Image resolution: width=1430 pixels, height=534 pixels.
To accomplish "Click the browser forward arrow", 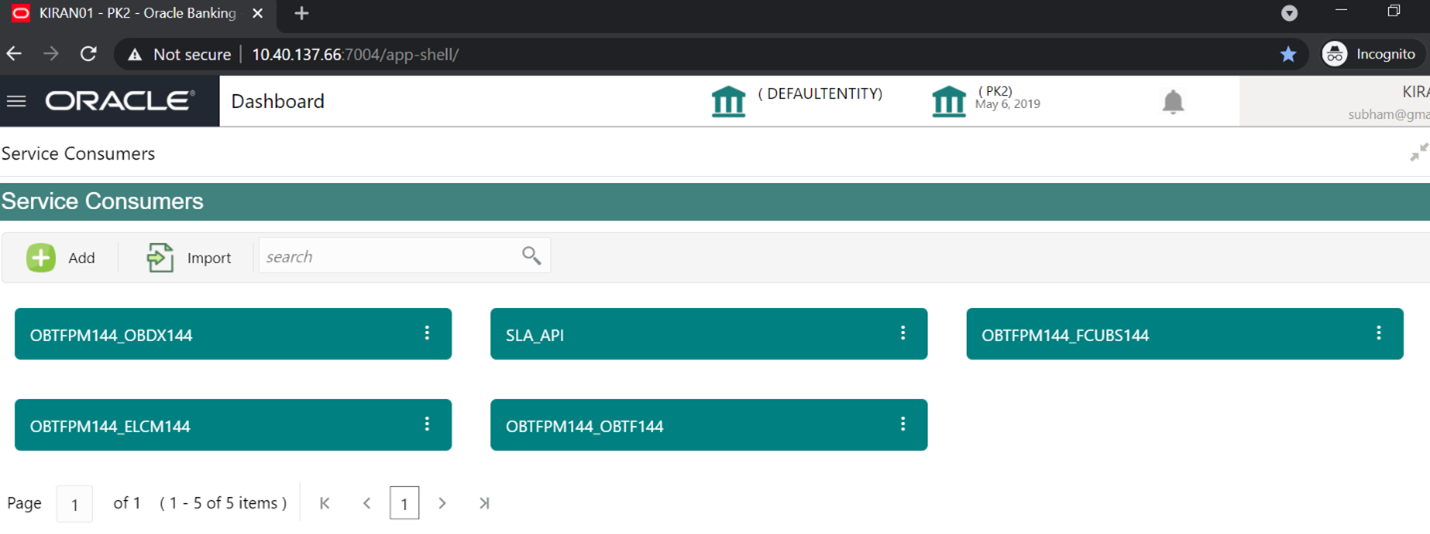I will 51,54.
